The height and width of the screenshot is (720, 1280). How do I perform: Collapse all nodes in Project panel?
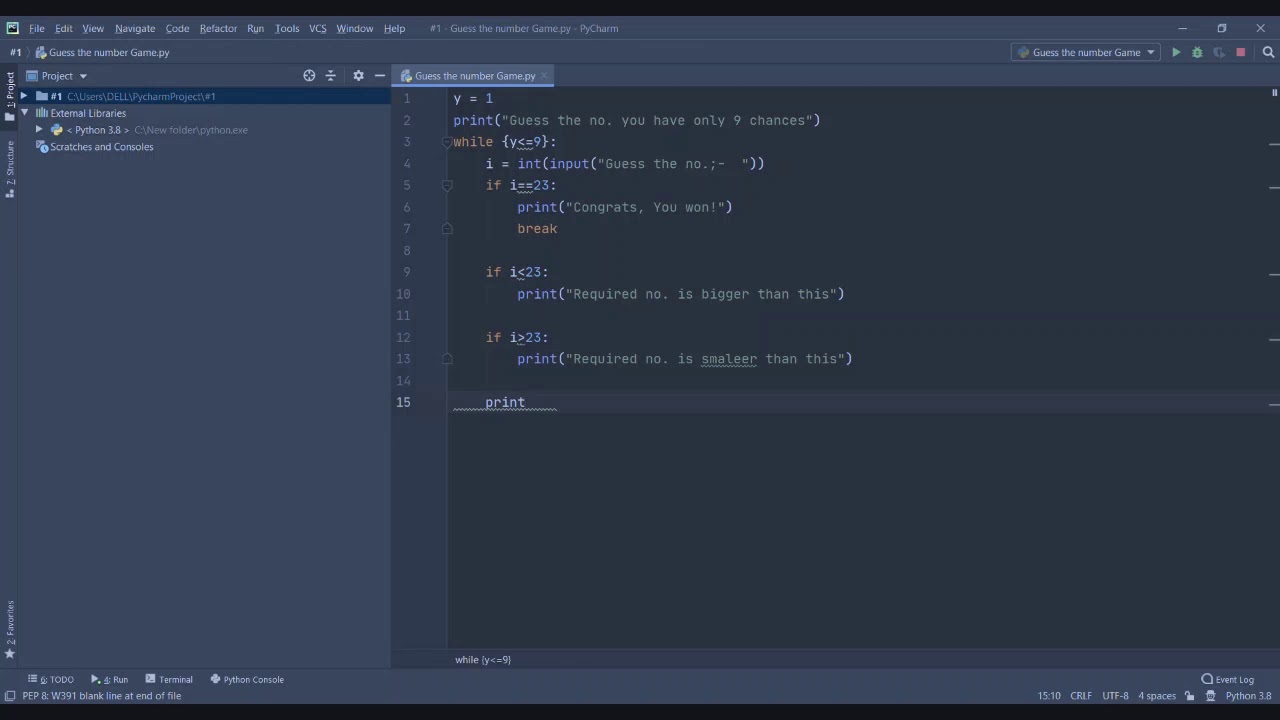pos(331,75)
